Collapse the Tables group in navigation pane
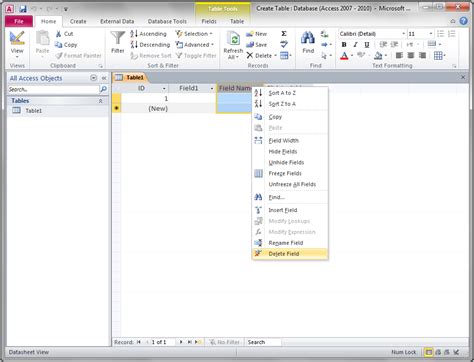 coord(100,101)
